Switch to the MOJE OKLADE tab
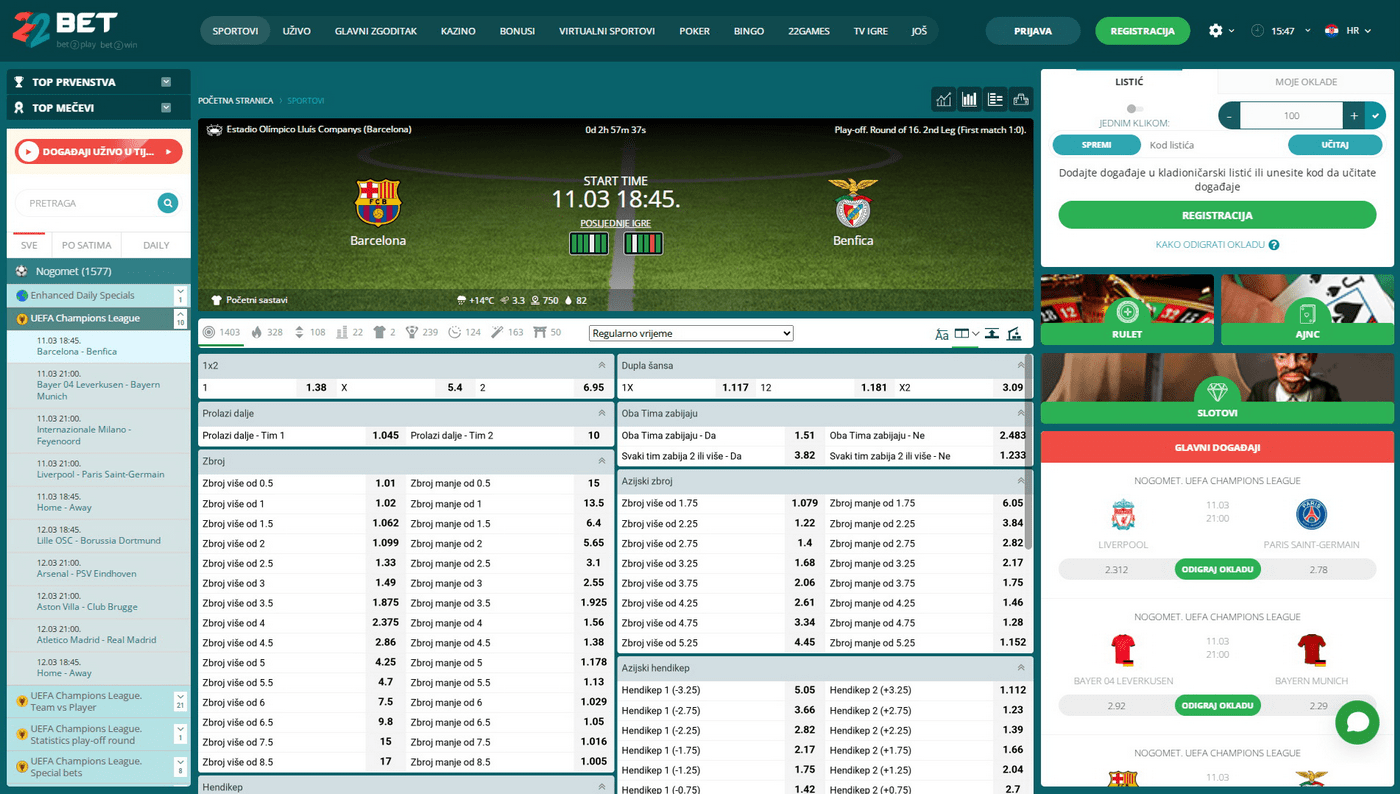The width and height of the screenshot is (1400, 794). click(x=1305, y=81)
